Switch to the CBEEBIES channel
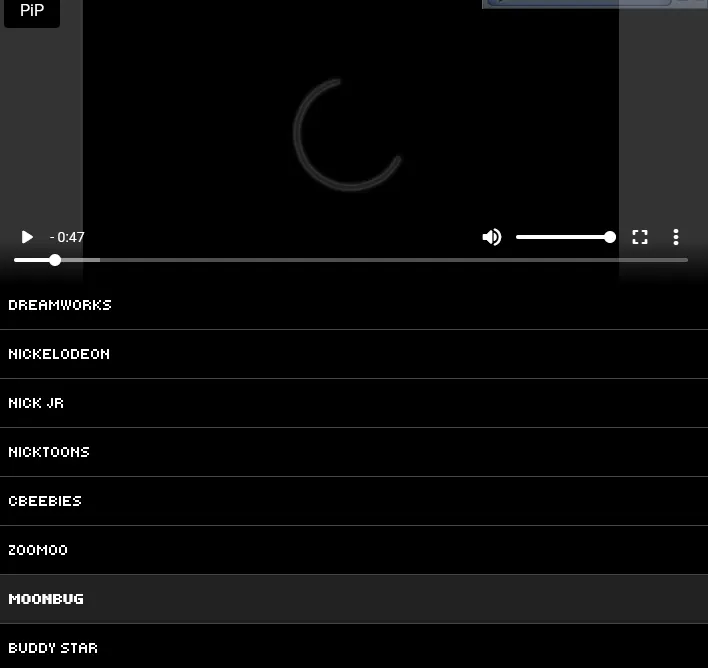Image resolution: width=708 pixels, height=668 pixels. (354, 501)
